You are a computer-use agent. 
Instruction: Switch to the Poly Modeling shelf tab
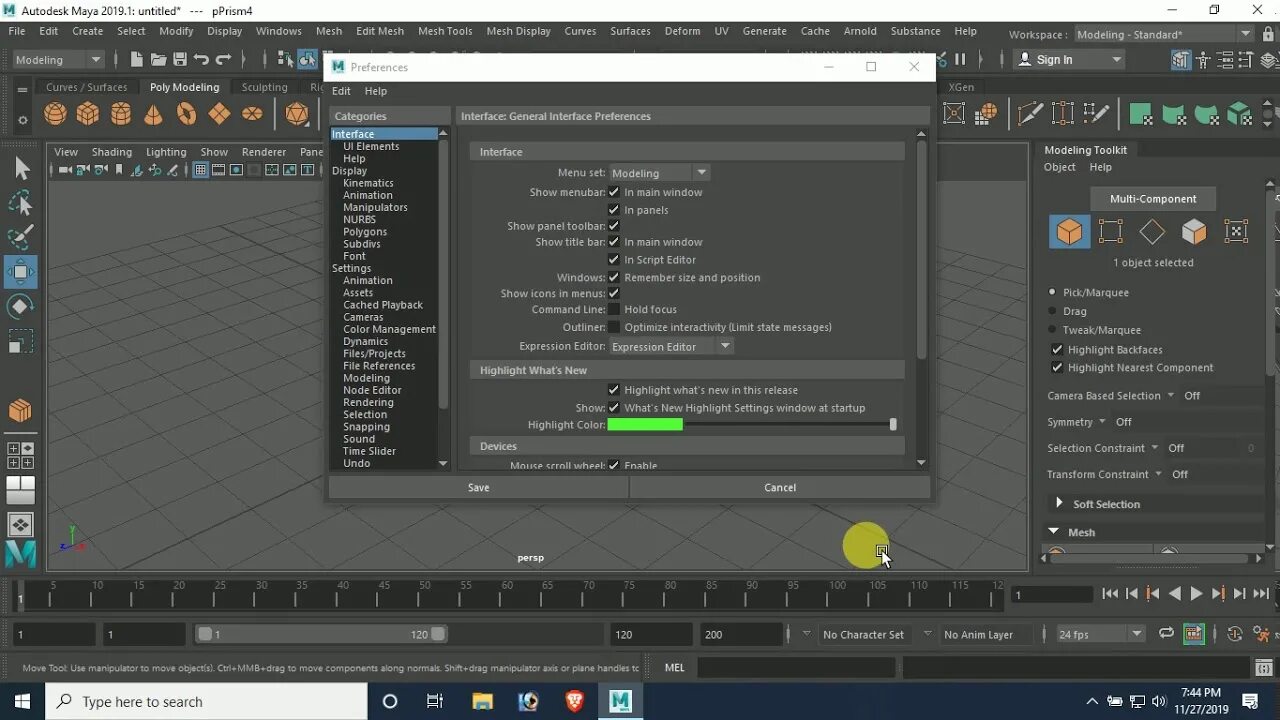(x=184, y=87)
